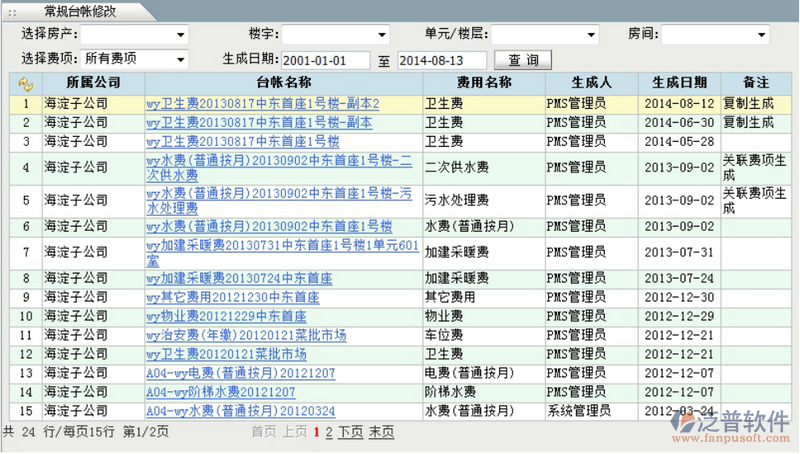Open link wy卫生费20130817中东首座1号楼-副本
The height and width of the screenshot is (454, 800).
(x=259, y=122)
